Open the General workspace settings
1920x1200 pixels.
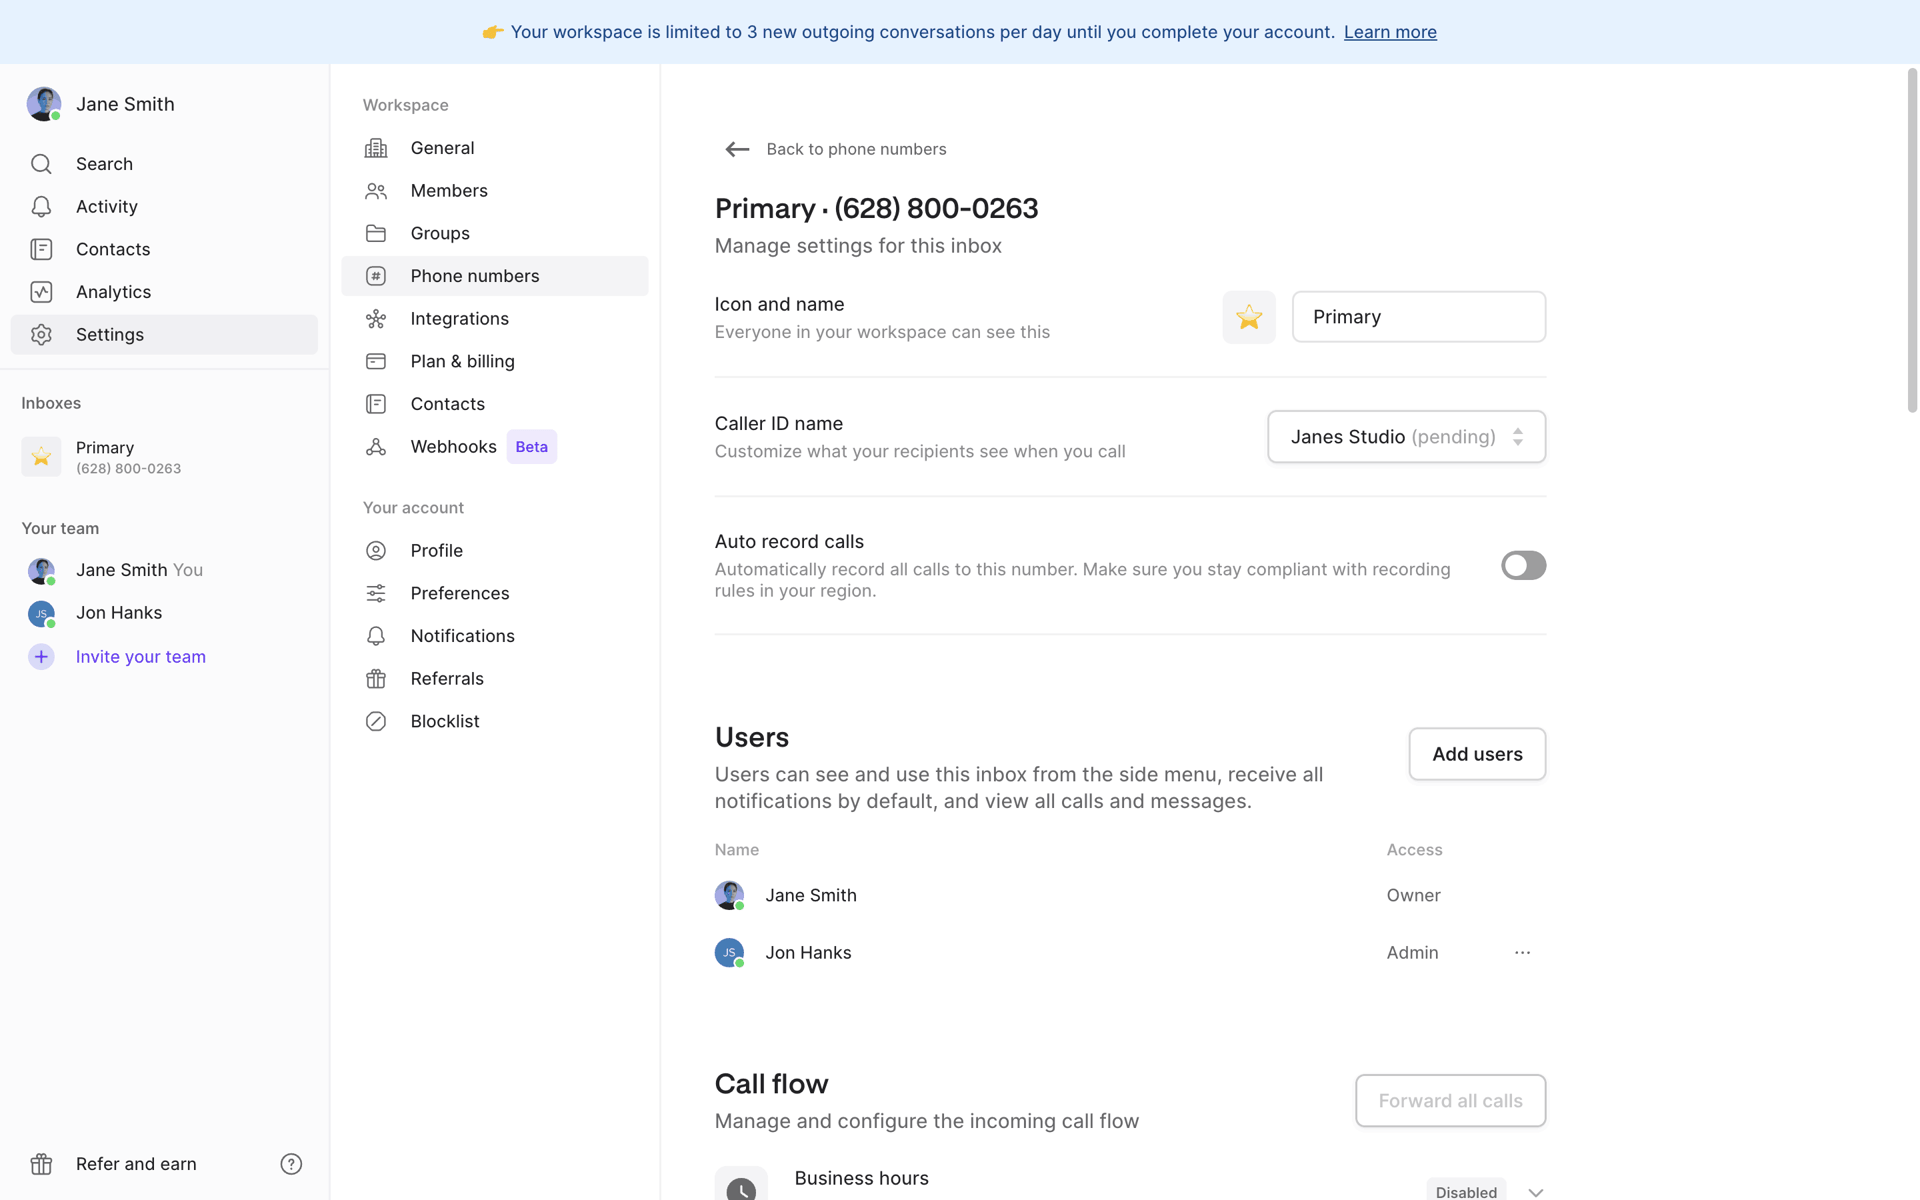494,148
